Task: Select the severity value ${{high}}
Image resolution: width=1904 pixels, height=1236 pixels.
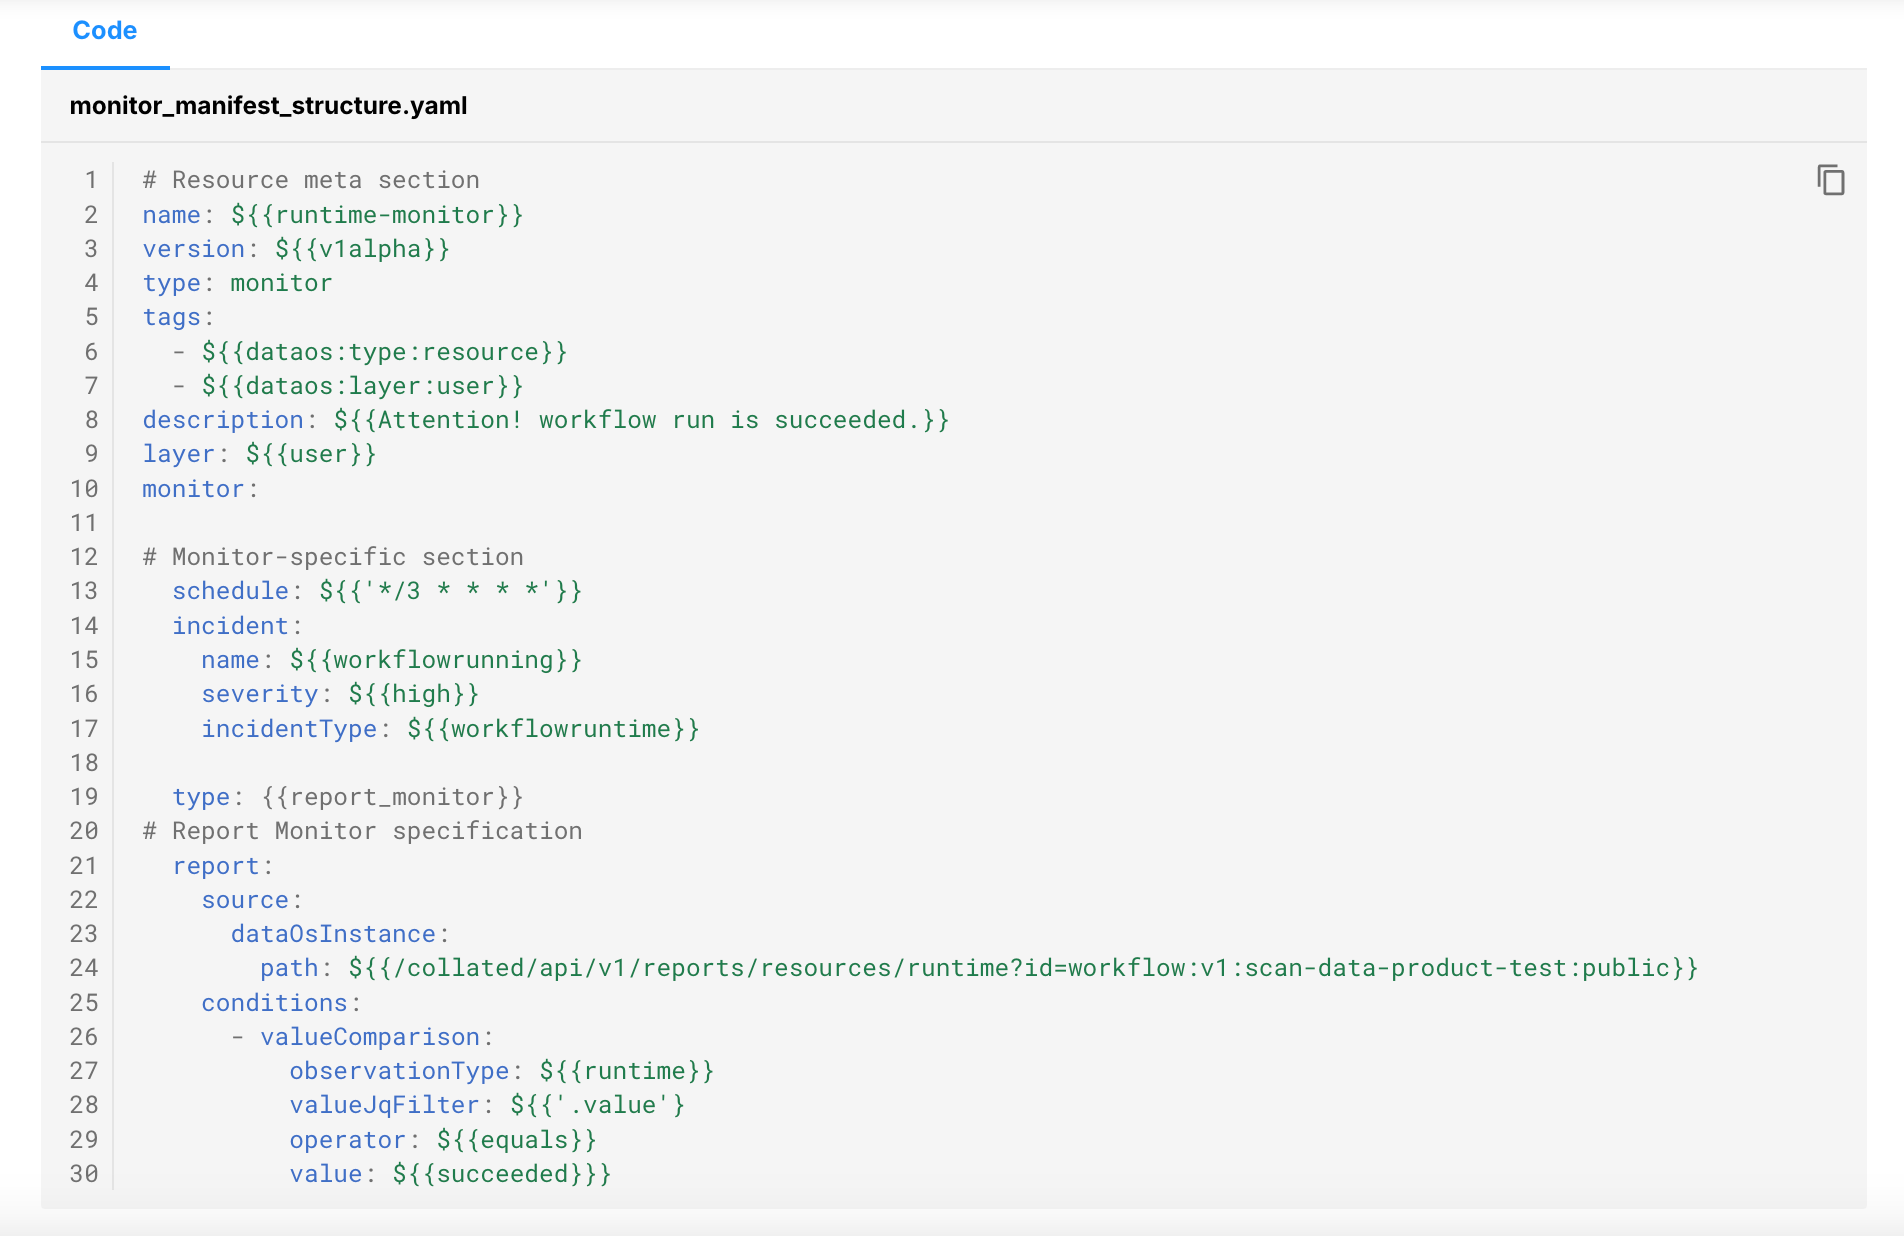Action: pos(412,694)
